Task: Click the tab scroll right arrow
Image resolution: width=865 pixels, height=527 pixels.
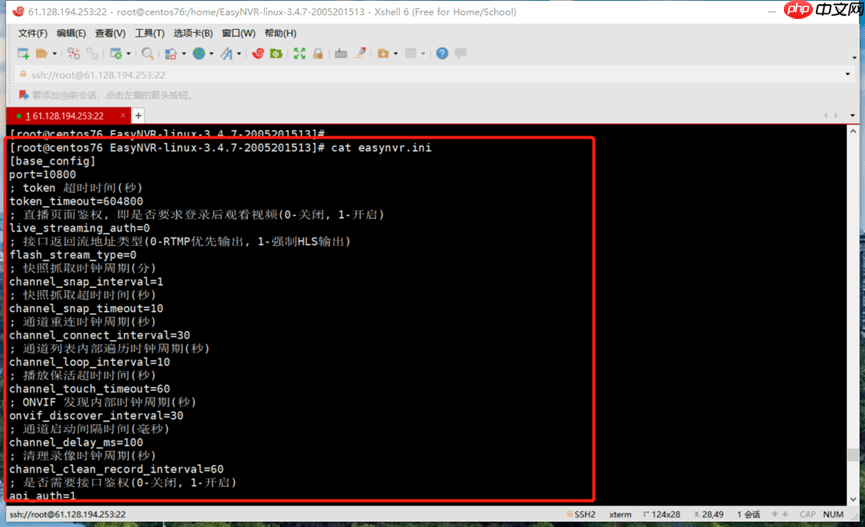Action: pyautogui.click(x=836, y=115)
